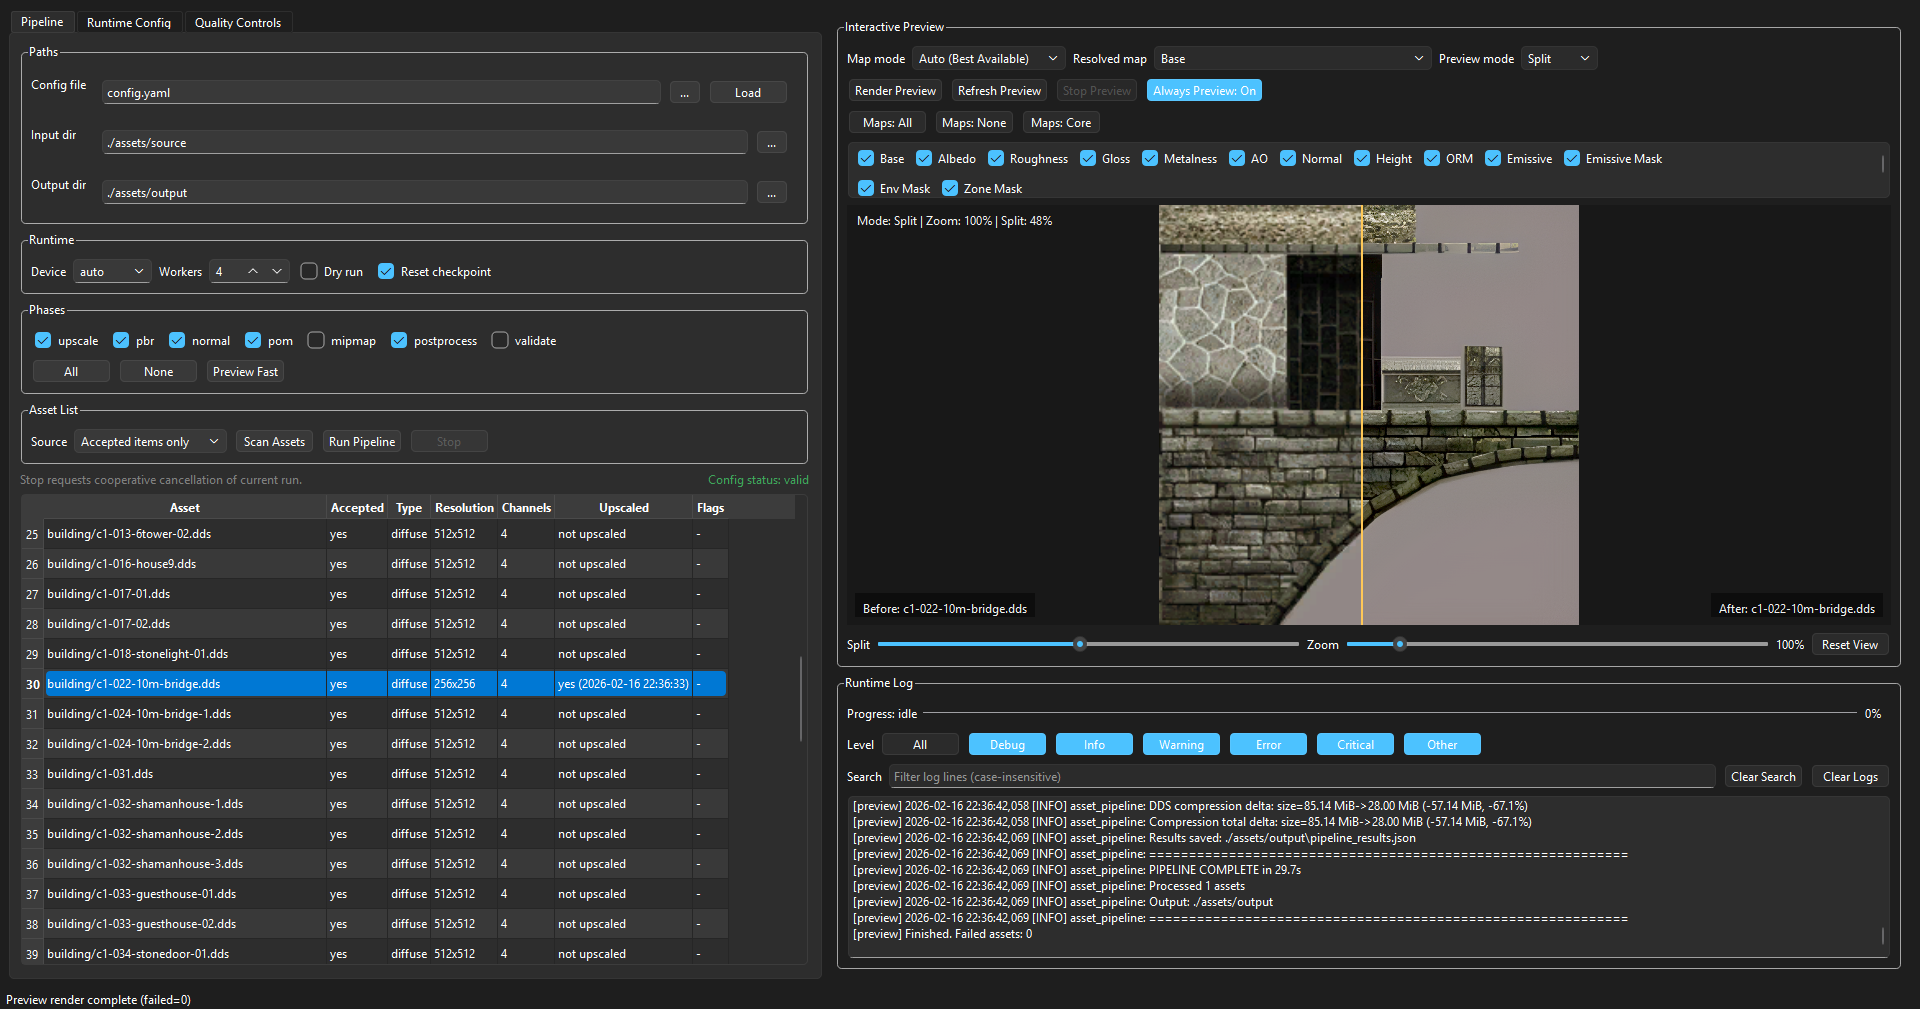Image resolution: width=1920 pixels, height=1009 pixels.
Task: Enable the Dry run checkbox
Action: click(310, 272)
